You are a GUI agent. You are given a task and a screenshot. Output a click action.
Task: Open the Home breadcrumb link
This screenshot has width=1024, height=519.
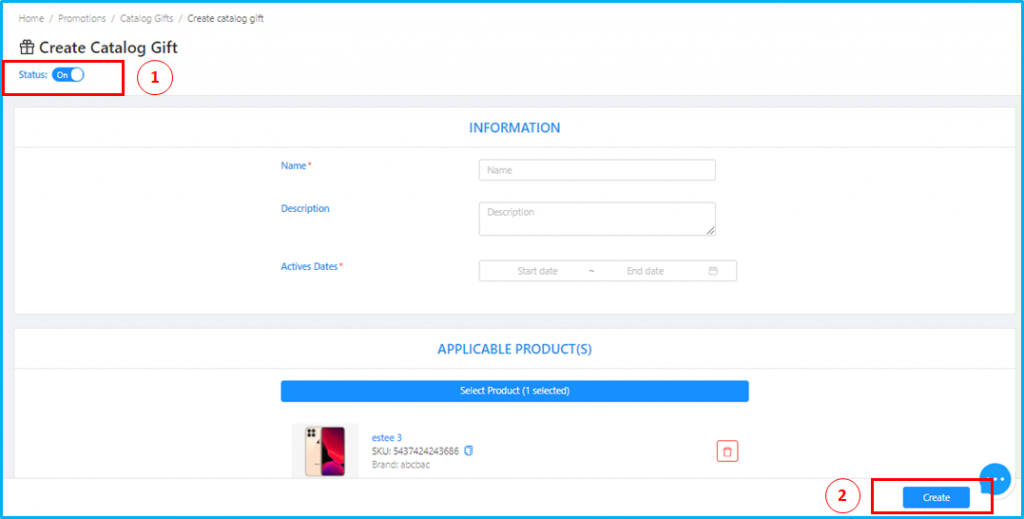31,18
